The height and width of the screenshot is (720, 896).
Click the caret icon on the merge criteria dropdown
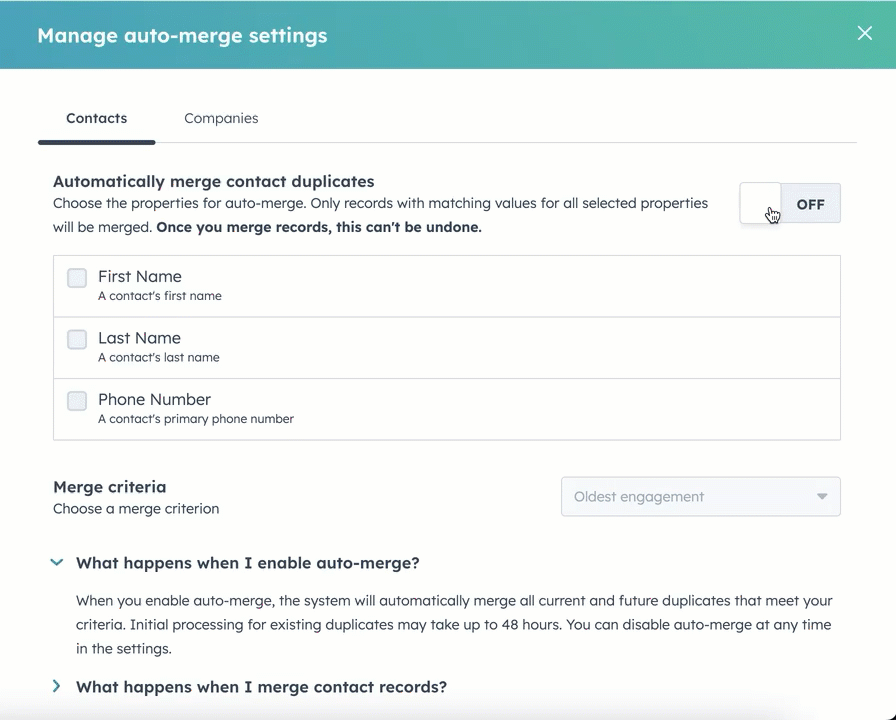pyautogui.click(x=821, y=496)
